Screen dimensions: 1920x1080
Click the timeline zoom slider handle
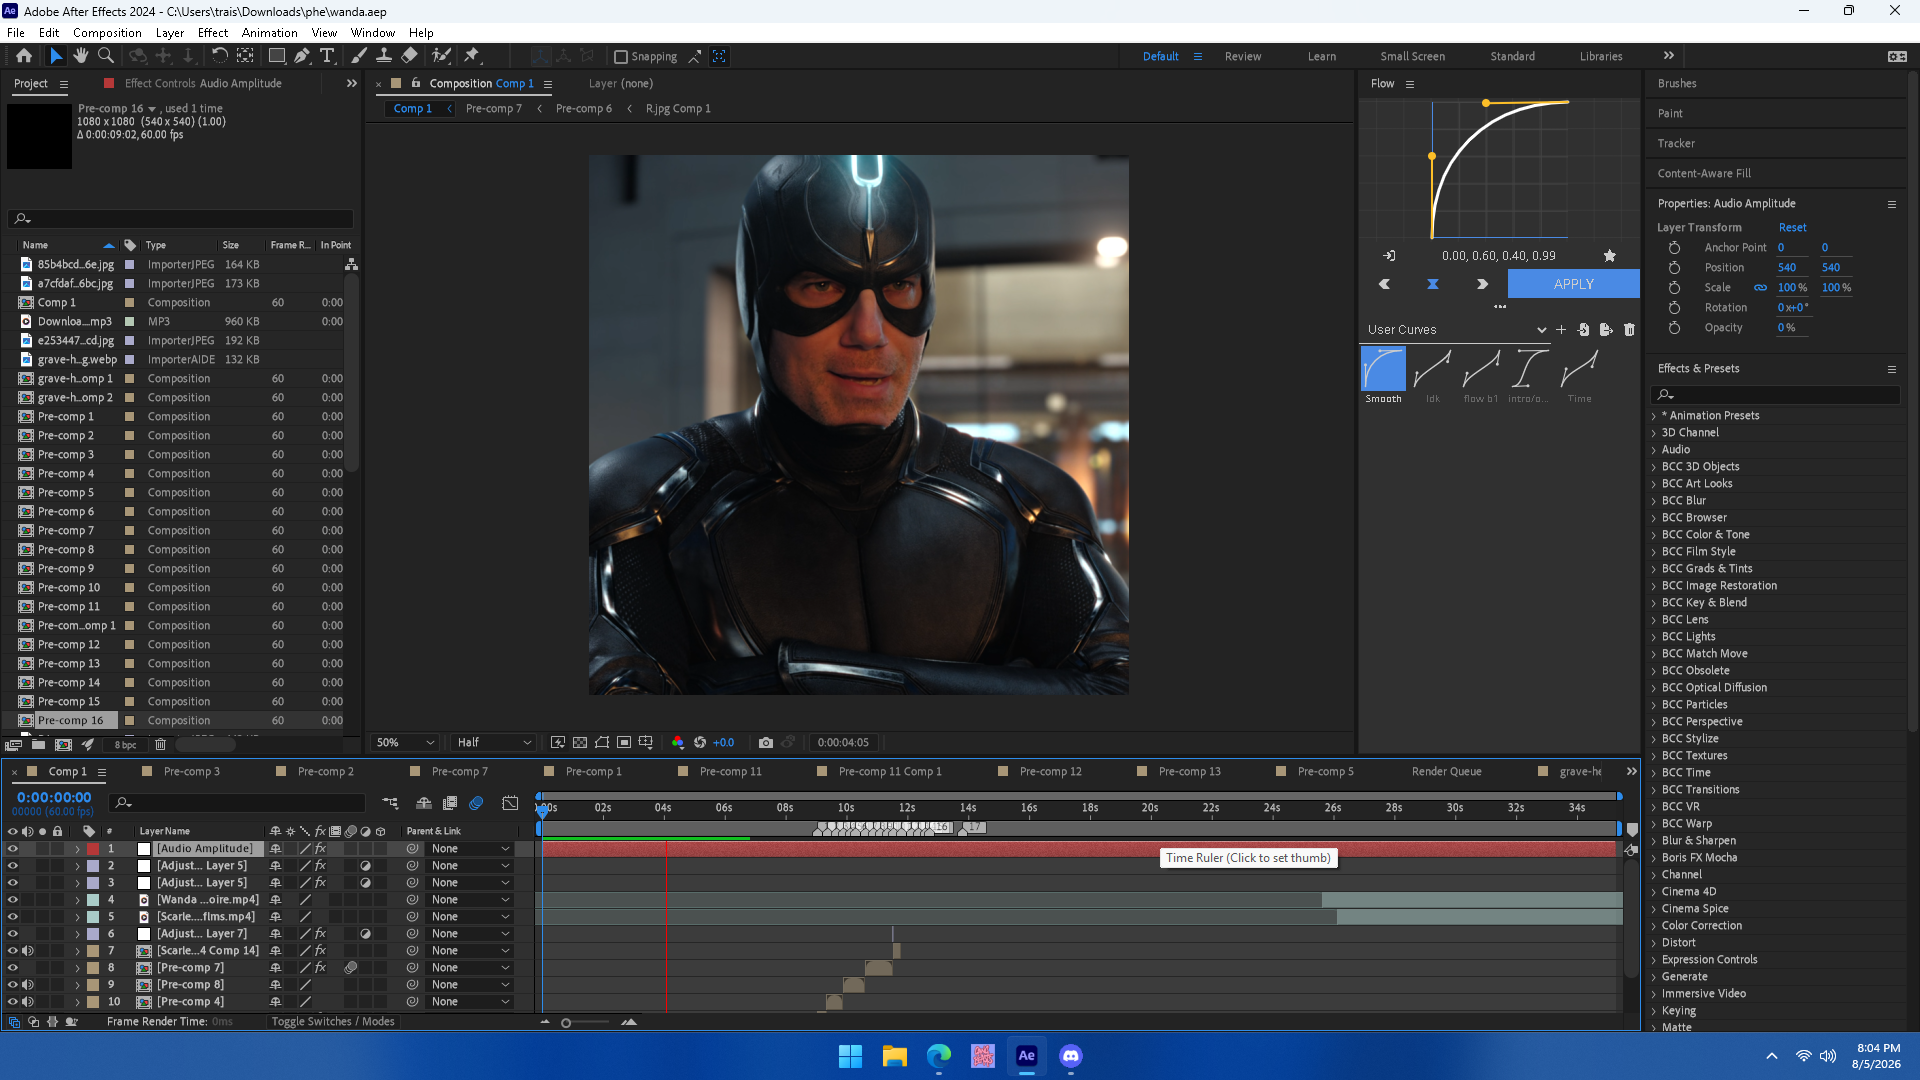tap(566, 1023)
